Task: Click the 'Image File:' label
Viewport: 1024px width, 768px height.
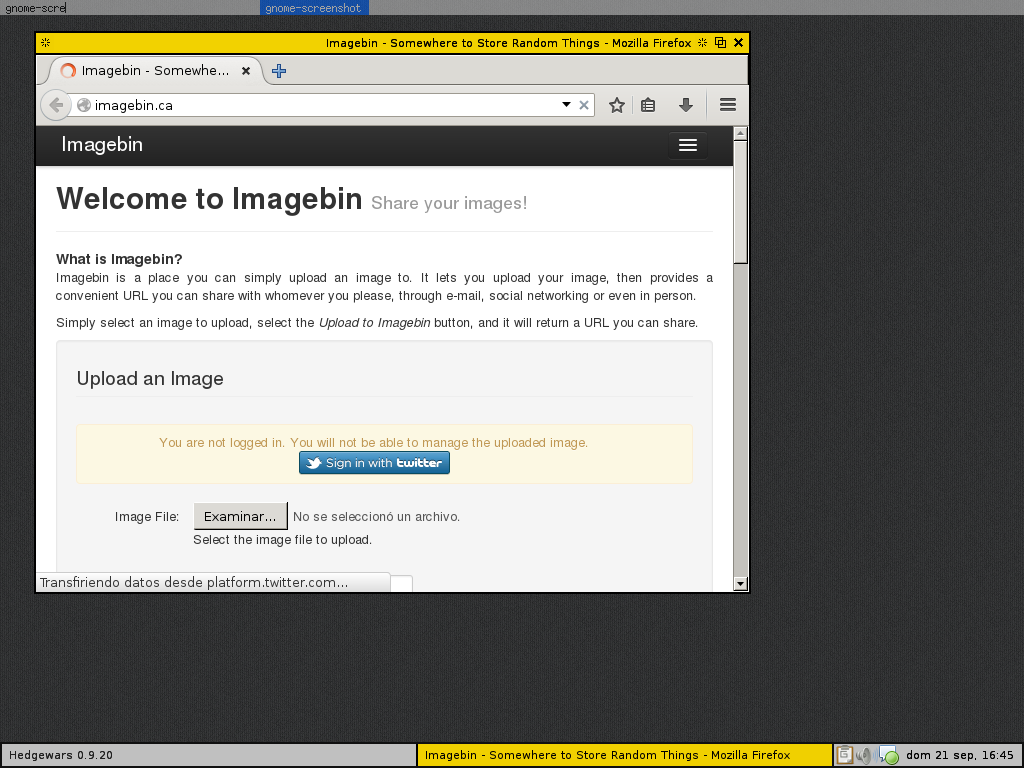Action: coord(147,517)
